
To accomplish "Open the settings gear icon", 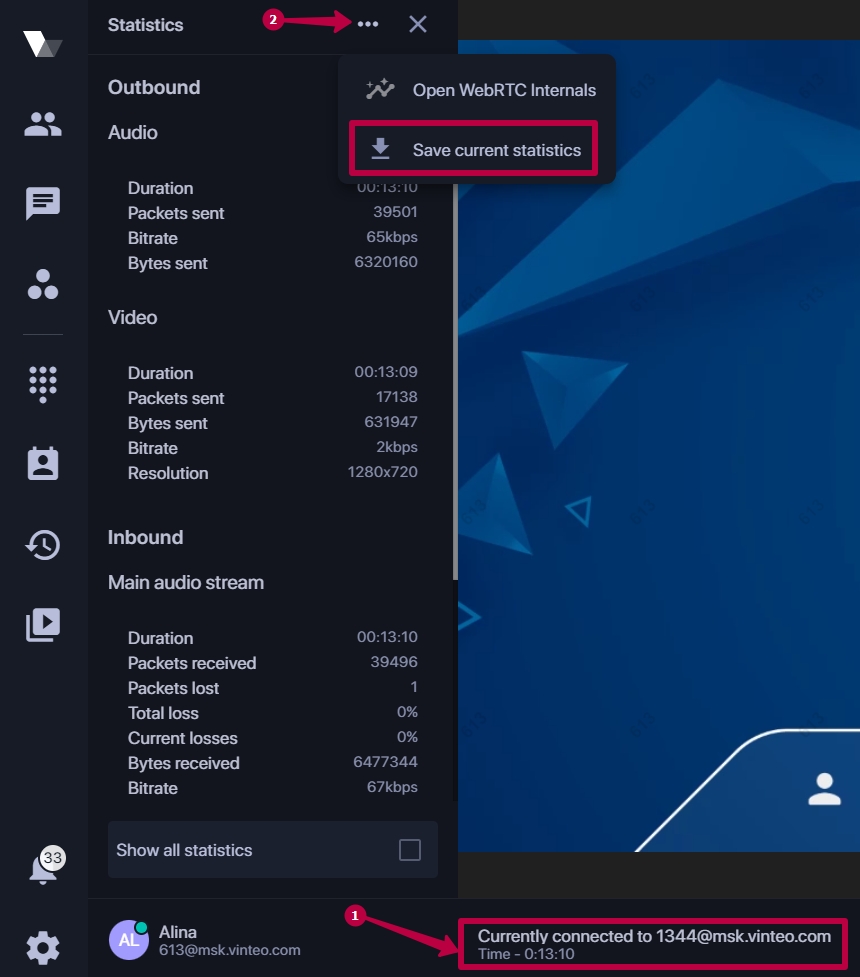I will tap(43, 948).
